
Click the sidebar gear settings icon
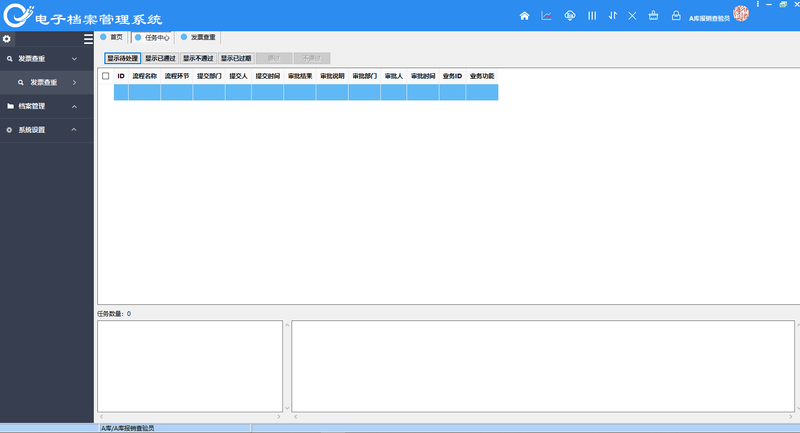7,39
